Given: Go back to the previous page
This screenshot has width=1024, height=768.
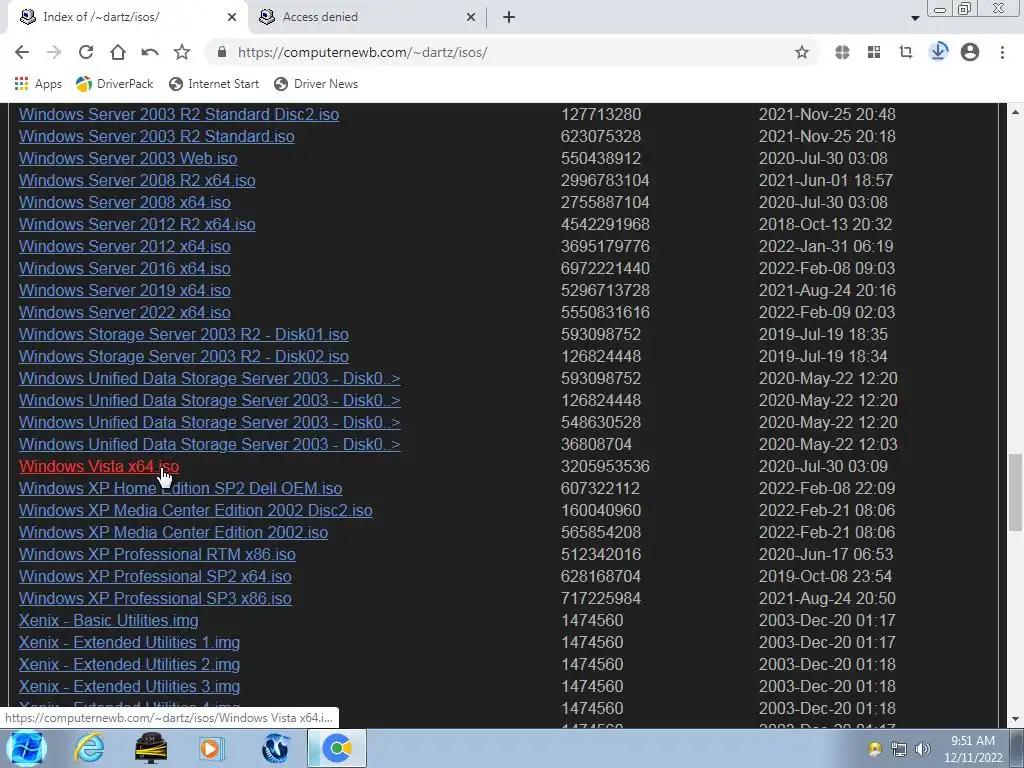Looking at the screenshot, I should (22, 52).
